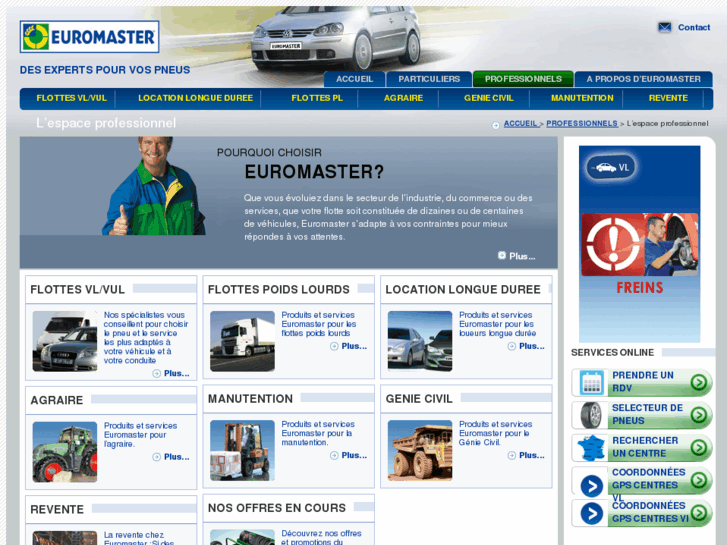Open FLOTTES PL menu item

pos(317,98)
